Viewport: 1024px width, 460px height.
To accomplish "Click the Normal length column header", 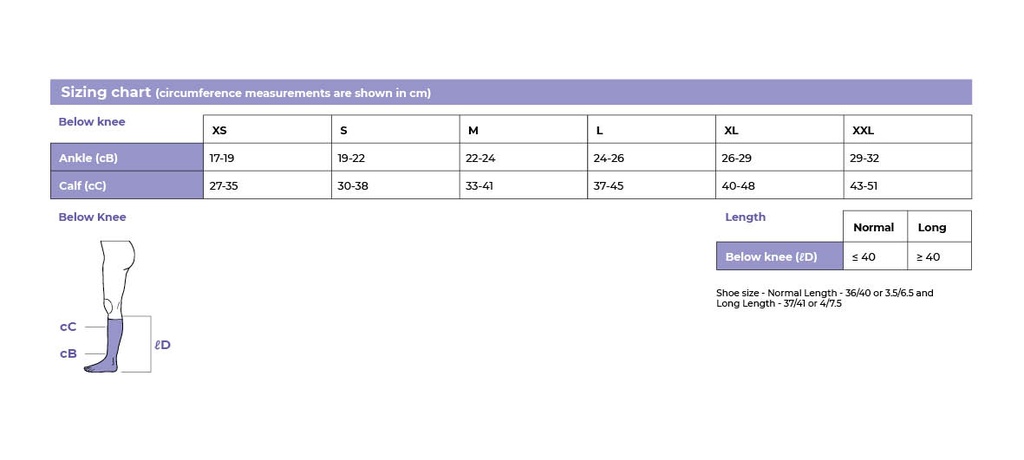I will point(875,227).
